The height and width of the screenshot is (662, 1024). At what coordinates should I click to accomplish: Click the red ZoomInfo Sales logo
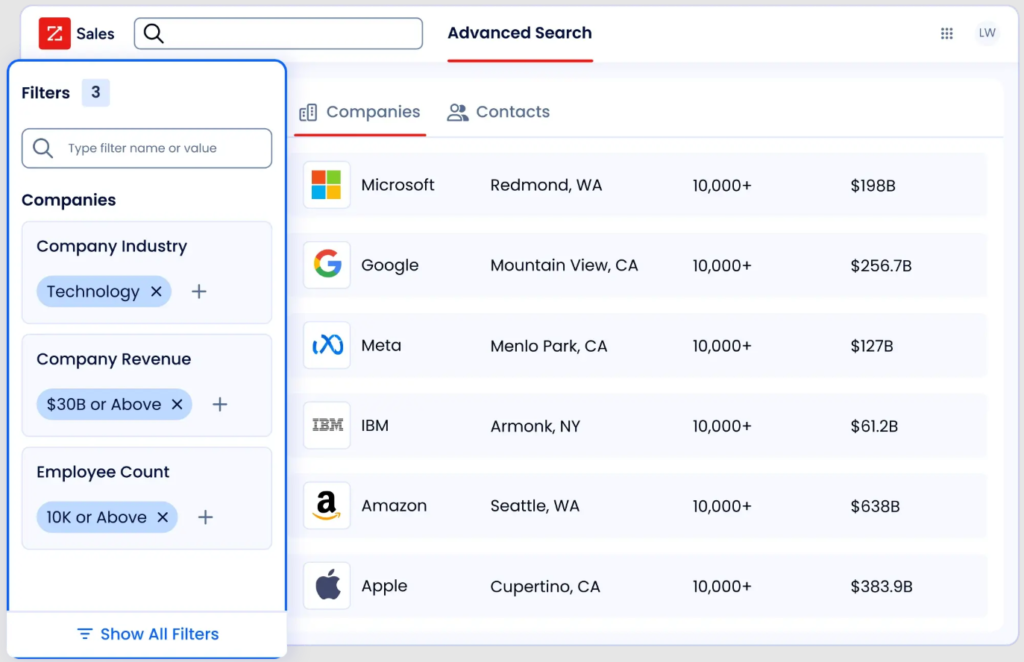pos(54,33)
